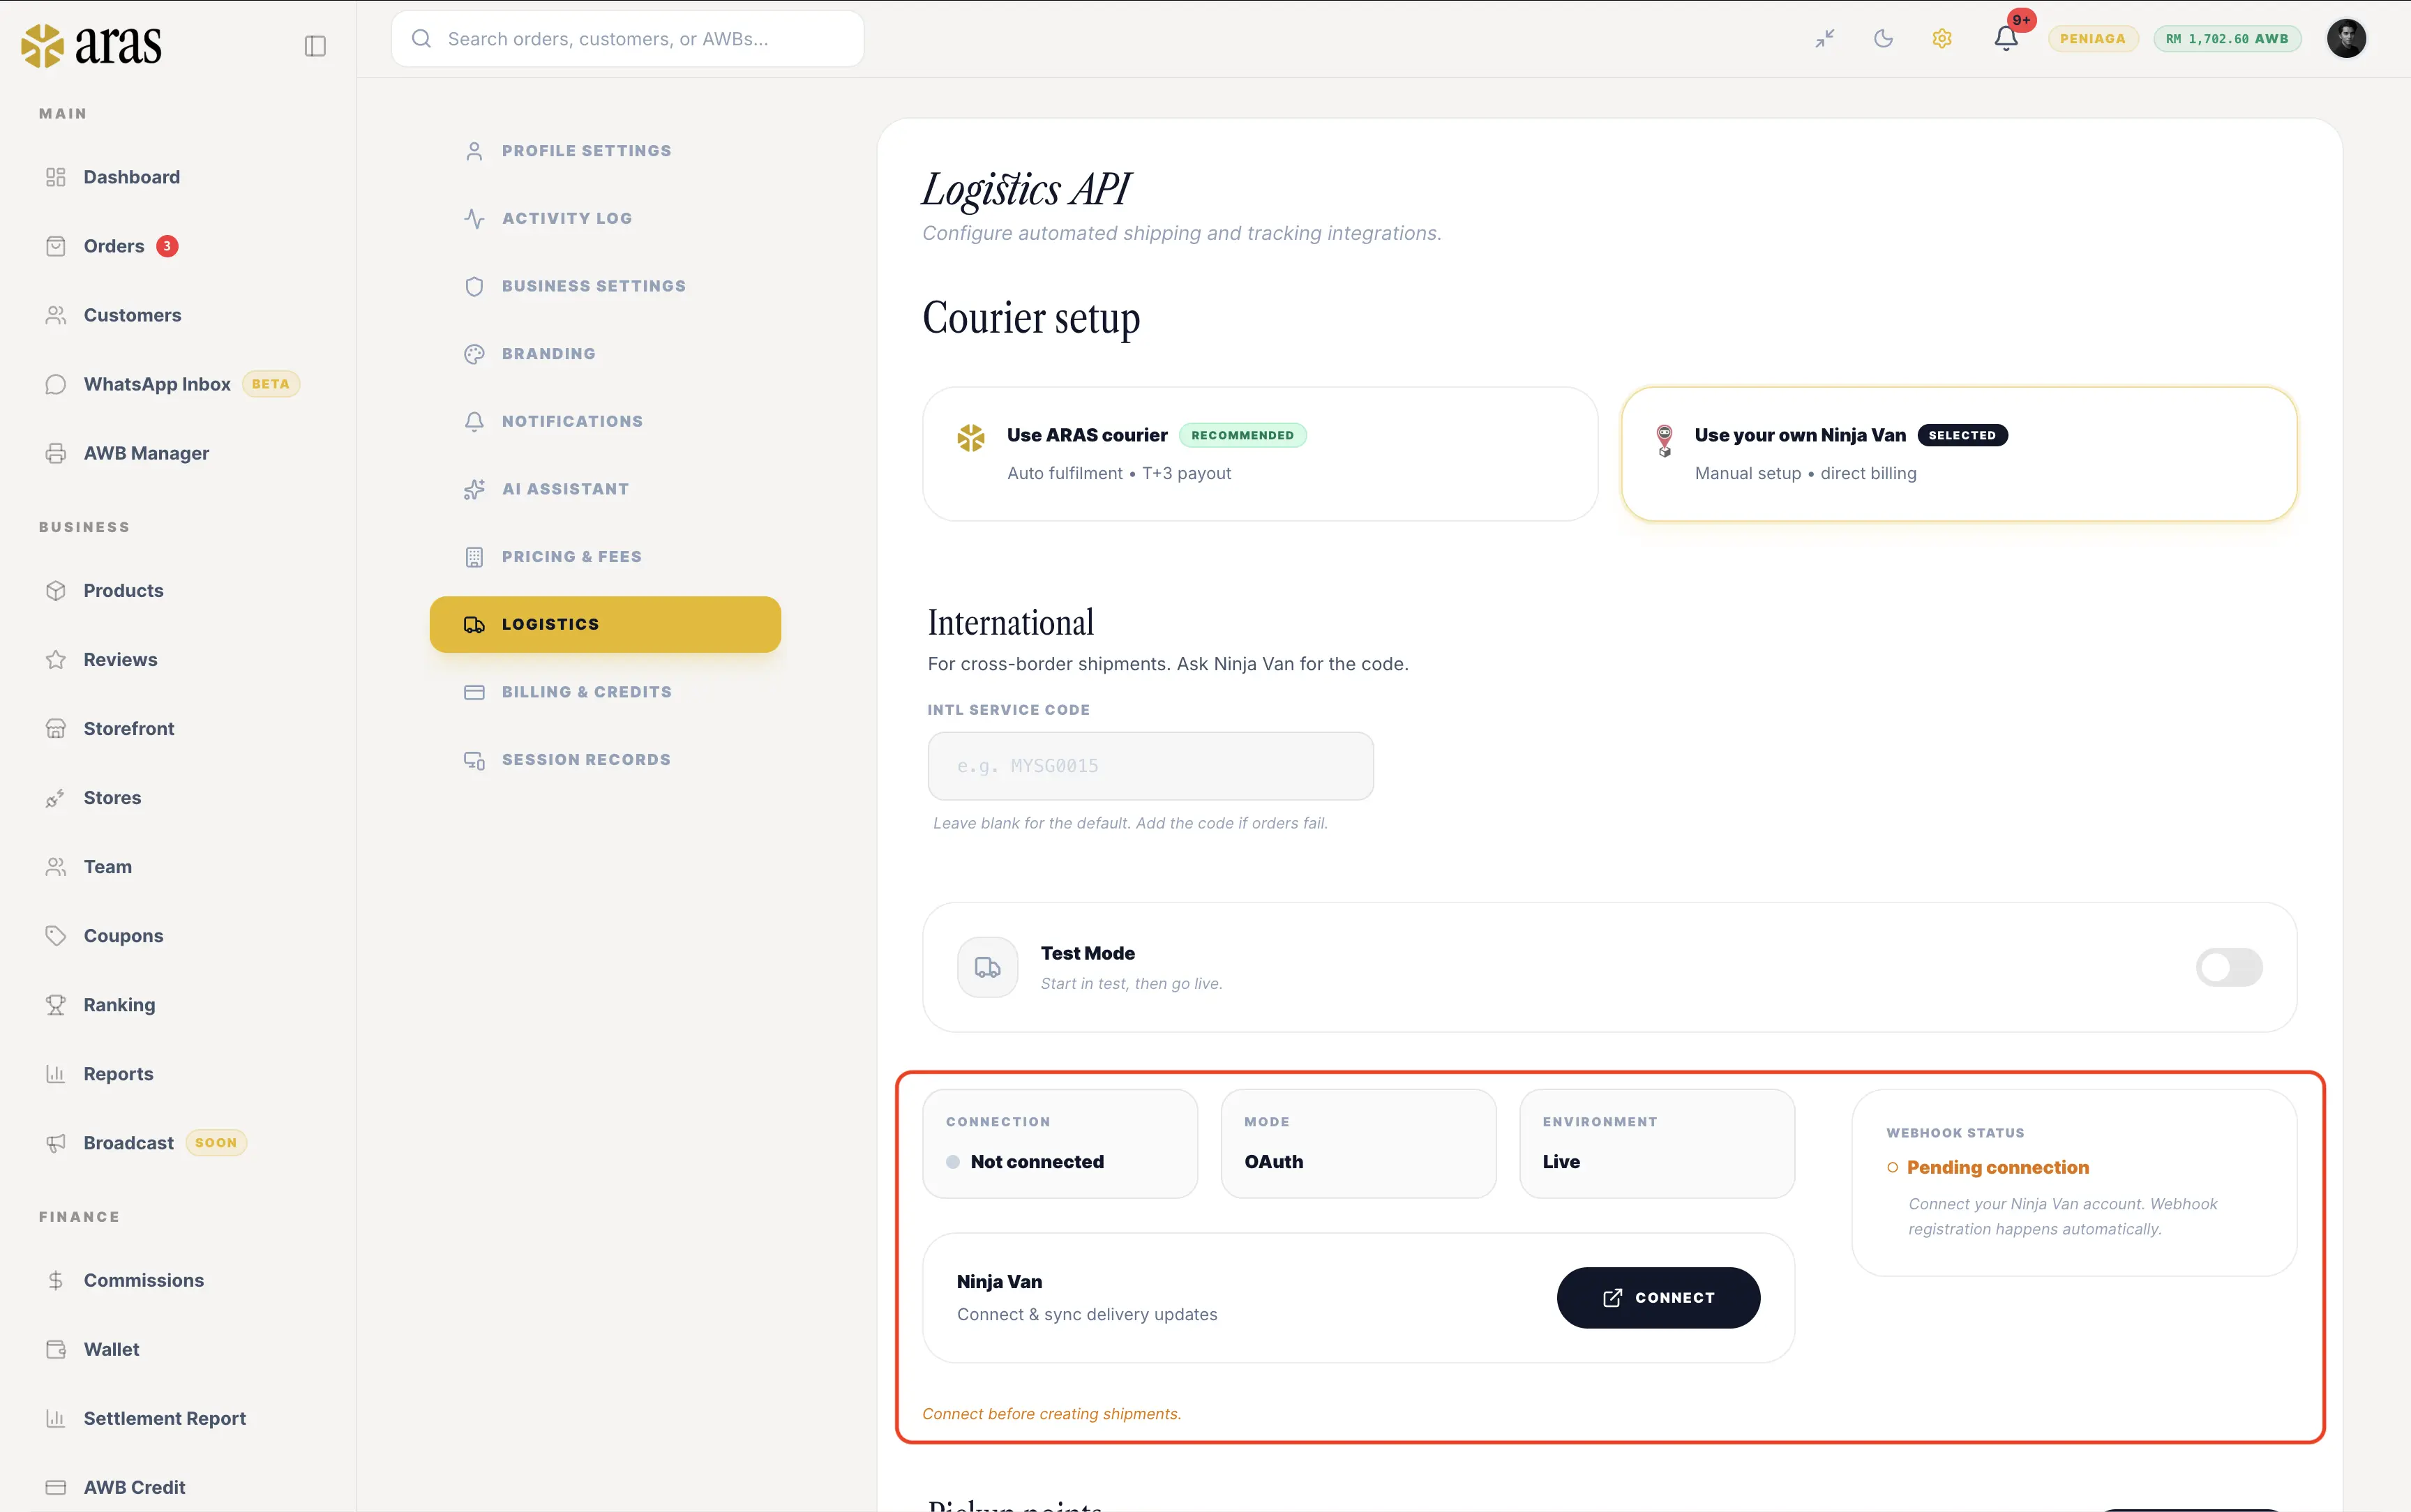Click 'Connect before creating shipments.' notice
Image resolution: width=2411 pixels, height=1512 pixels.
1051,1414
